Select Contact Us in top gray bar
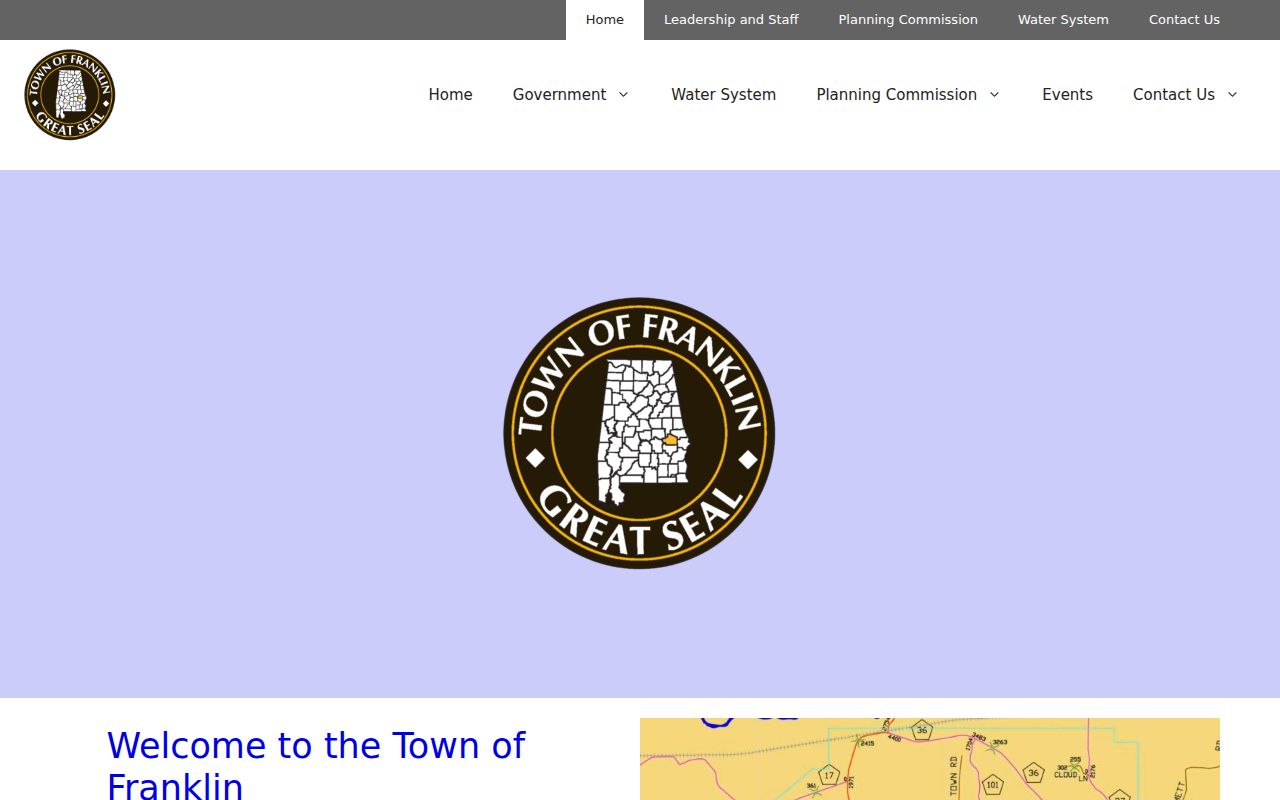The width and height of the screenshot is (1280, 800). click(x=1184, y=20)
